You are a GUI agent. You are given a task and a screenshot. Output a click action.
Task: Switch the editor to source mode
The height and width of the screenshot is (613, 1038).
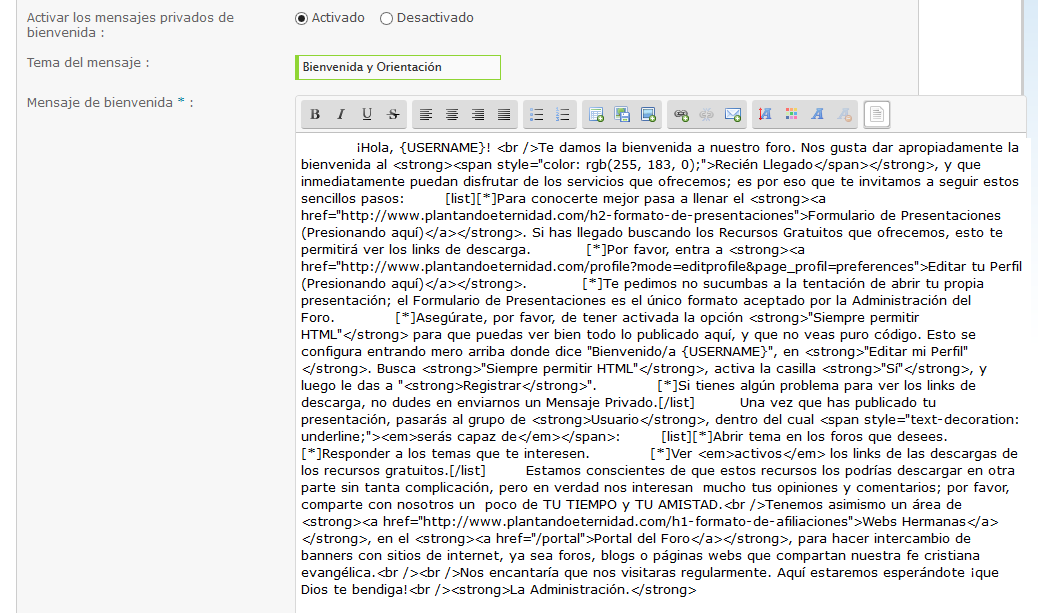click(x=877, y=115)
